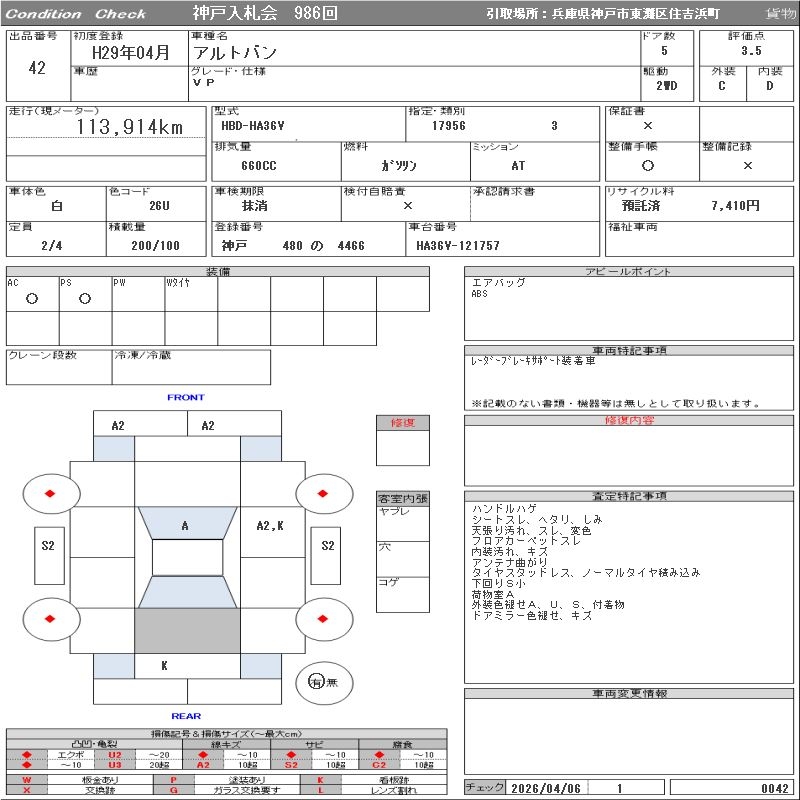Click the number 0042 beside the check date

click(x=774, y=788)
